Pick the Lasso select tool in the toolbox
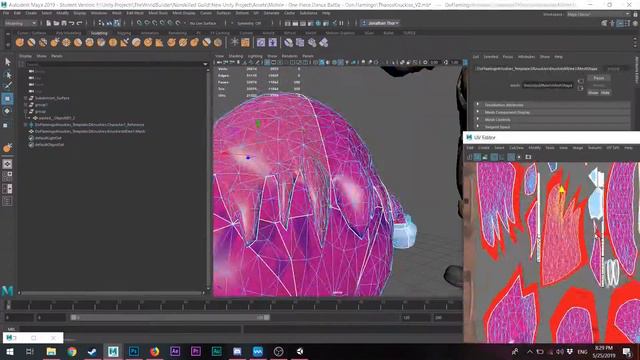 [x=7, y=75]
